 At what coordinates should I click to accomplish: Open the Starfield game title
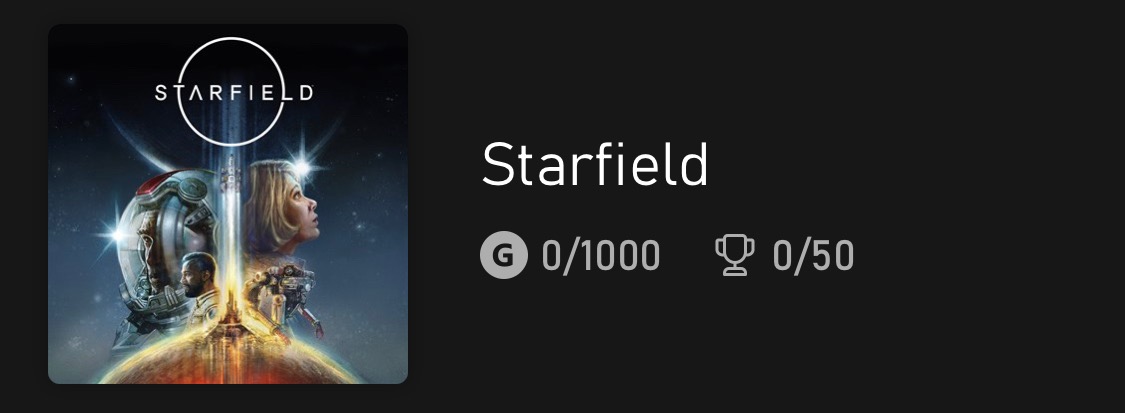pos(595,164)
